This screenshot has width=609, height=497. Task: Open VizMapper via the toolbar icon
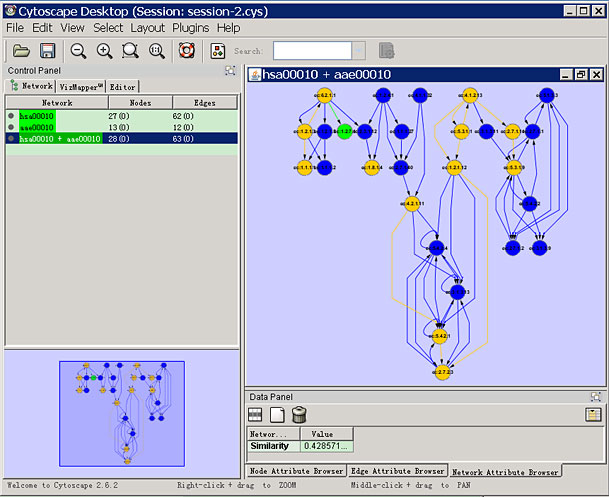(x=217, y=51)
